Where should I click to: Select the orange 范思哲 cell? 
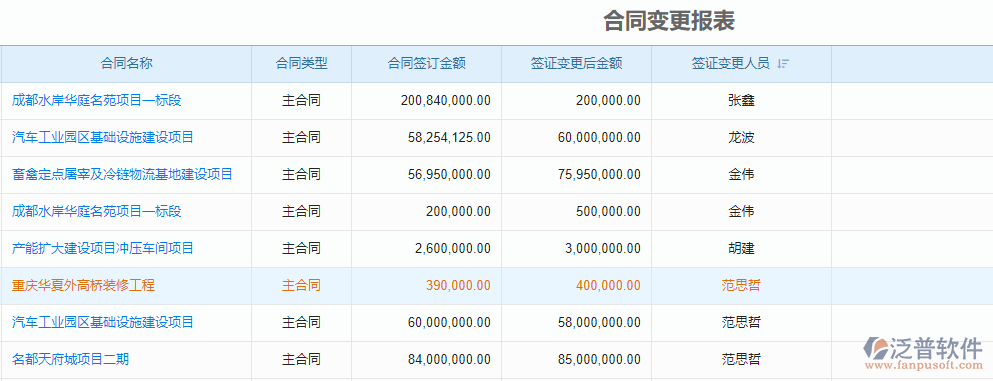741,285
